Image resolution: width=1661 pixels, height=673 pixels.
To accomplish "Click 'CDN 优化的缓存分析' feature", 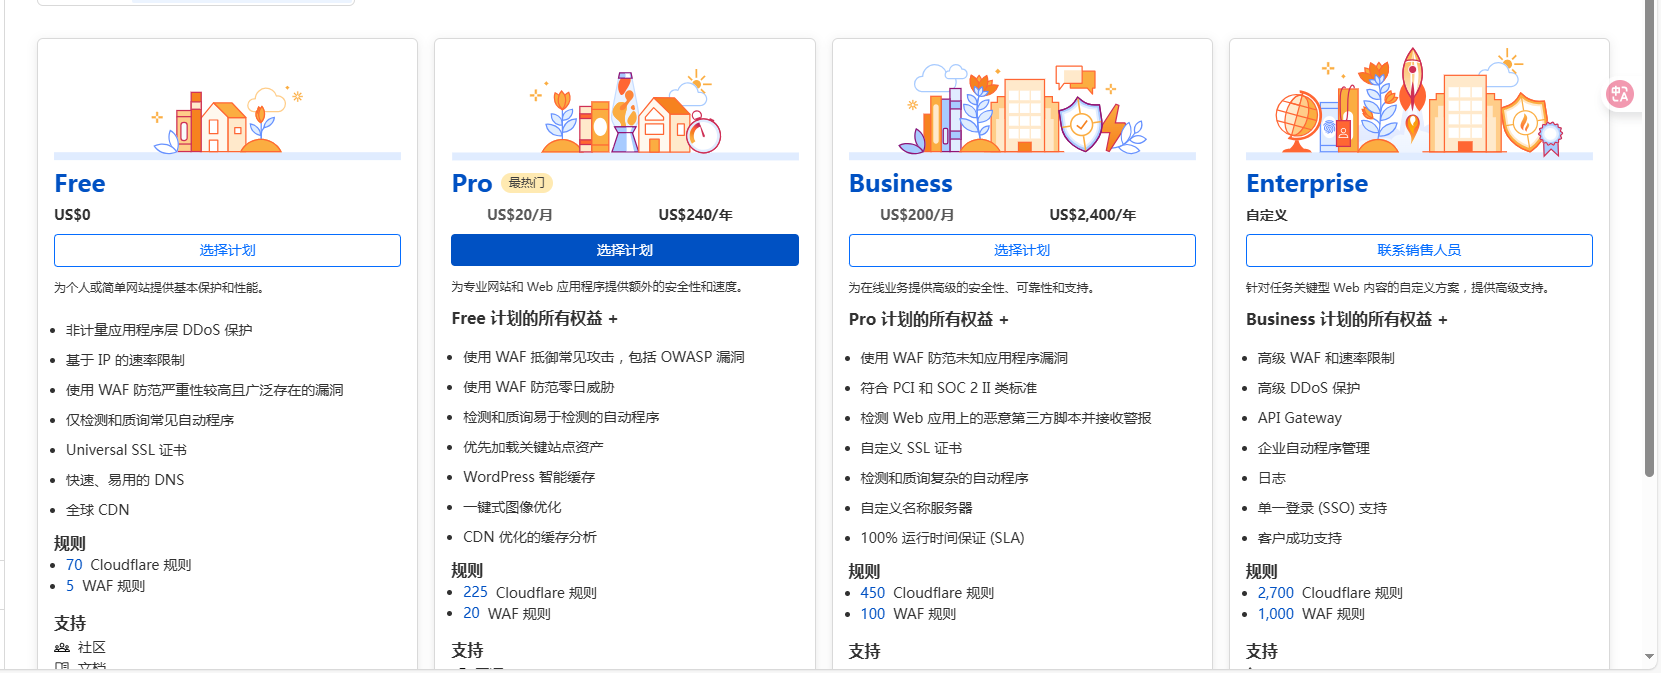I will click(x=530, y=537).
